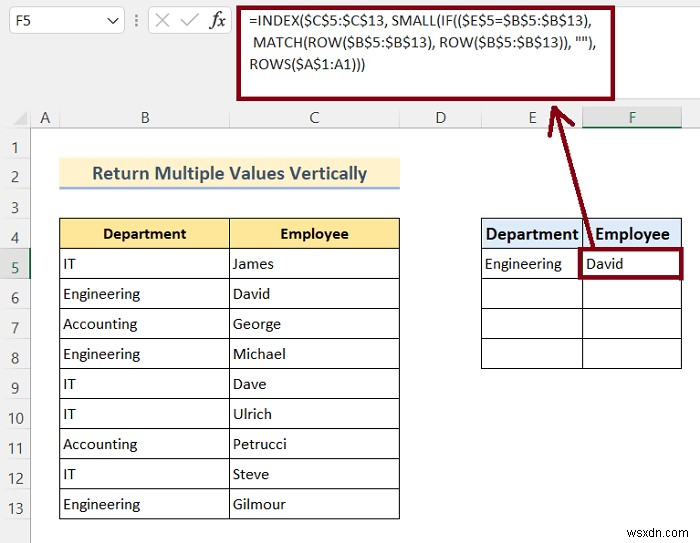The image size is (700, 543).
Task: Select cell with employee George
Action: (x=314, y=324)
